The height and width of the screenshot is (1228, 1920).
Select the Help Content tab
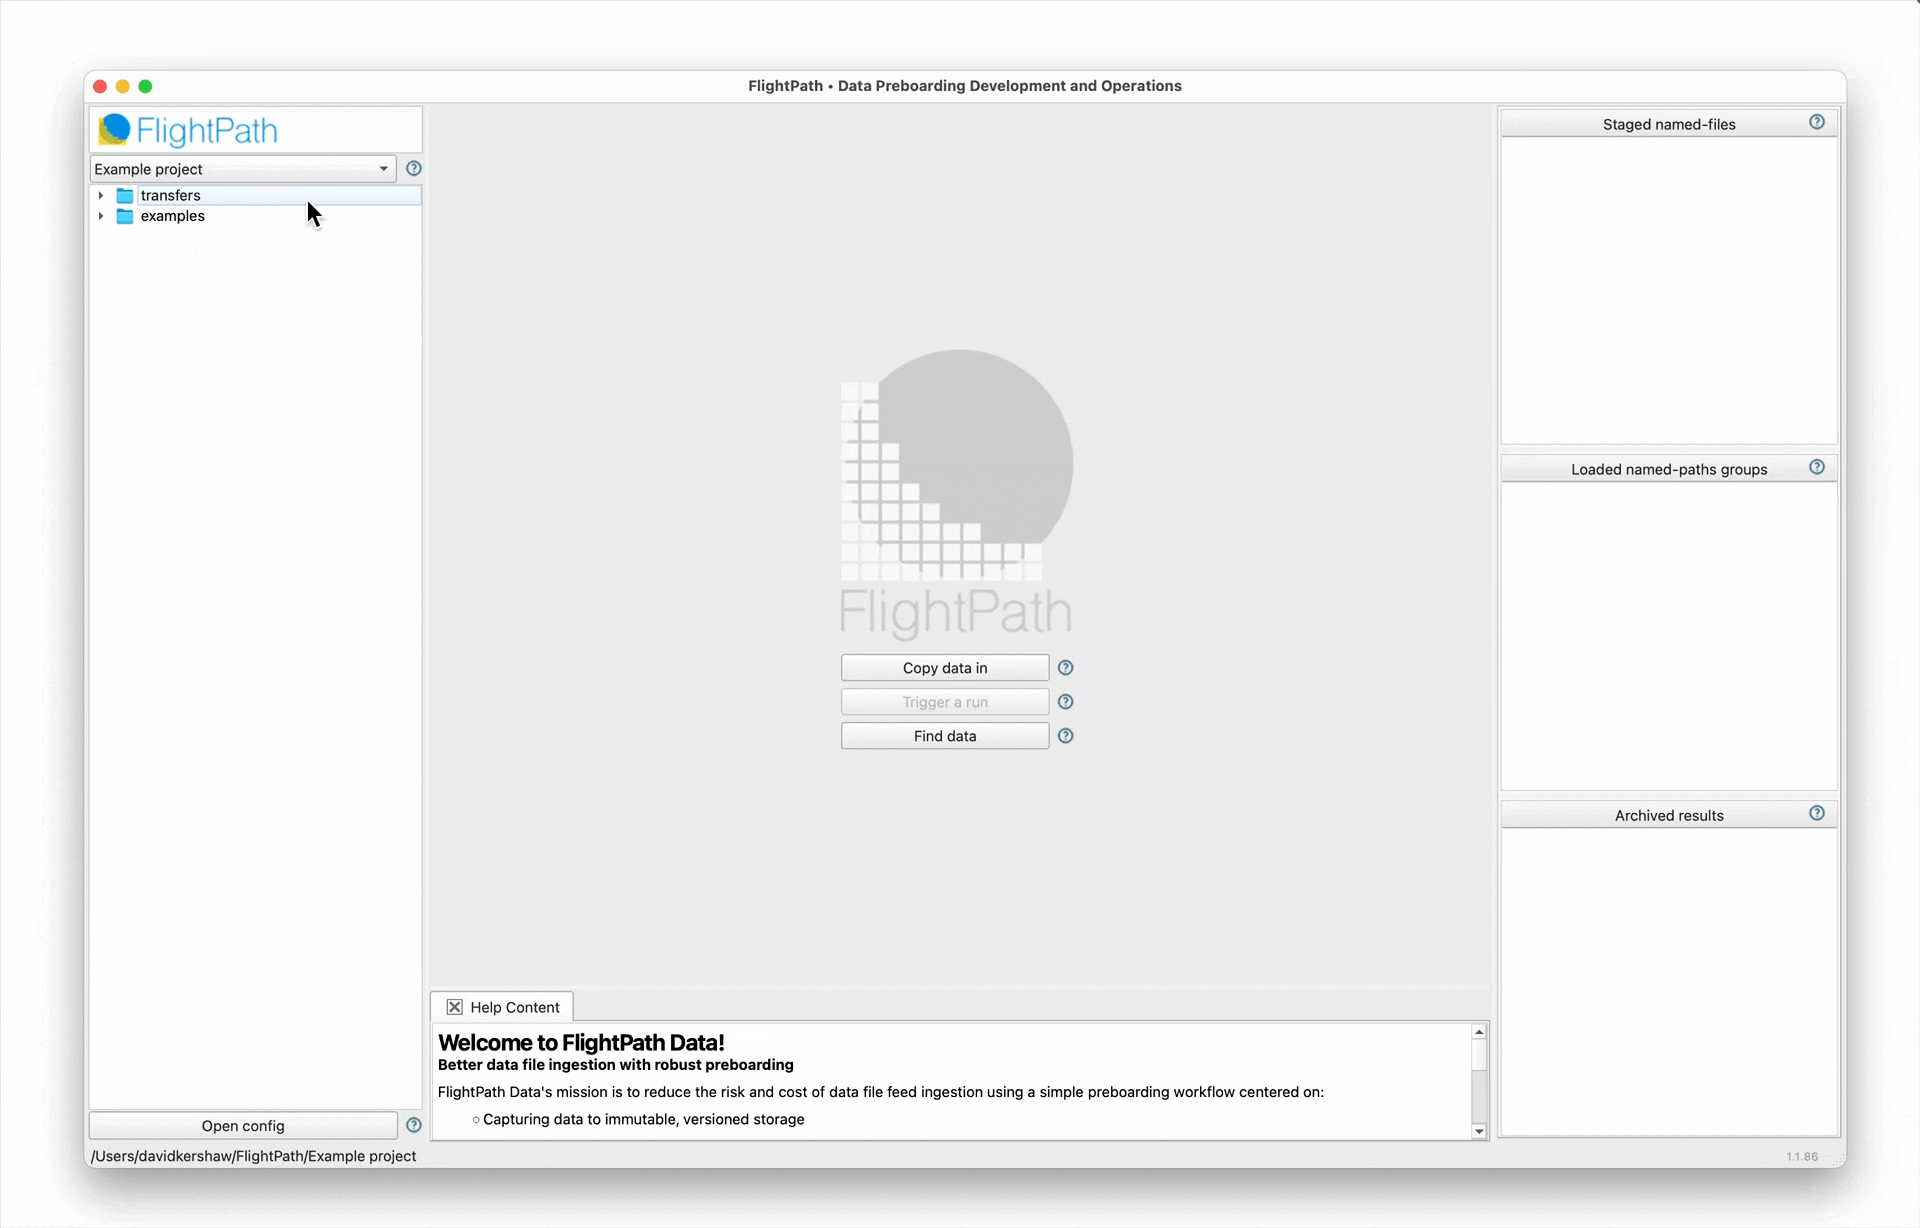click(514, 1007)
